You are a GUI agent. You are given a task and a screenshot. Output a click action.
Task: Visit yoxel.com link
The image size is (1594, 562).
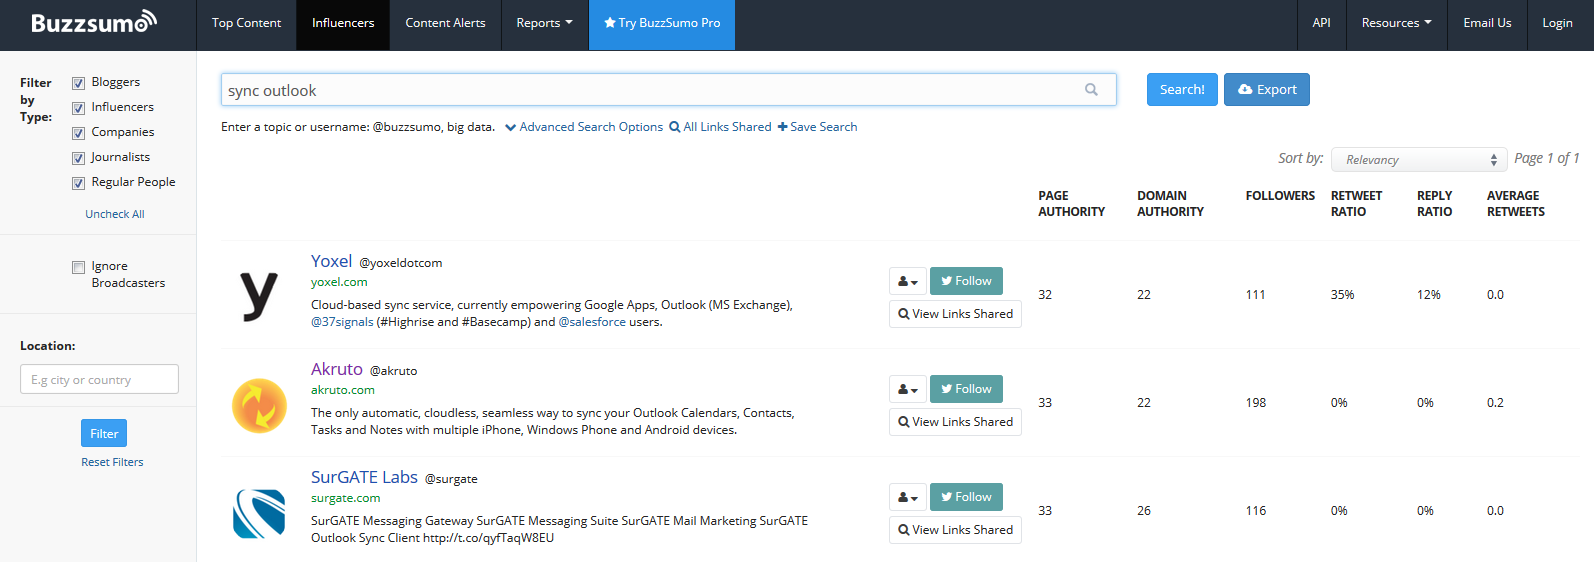pos(339,282)
